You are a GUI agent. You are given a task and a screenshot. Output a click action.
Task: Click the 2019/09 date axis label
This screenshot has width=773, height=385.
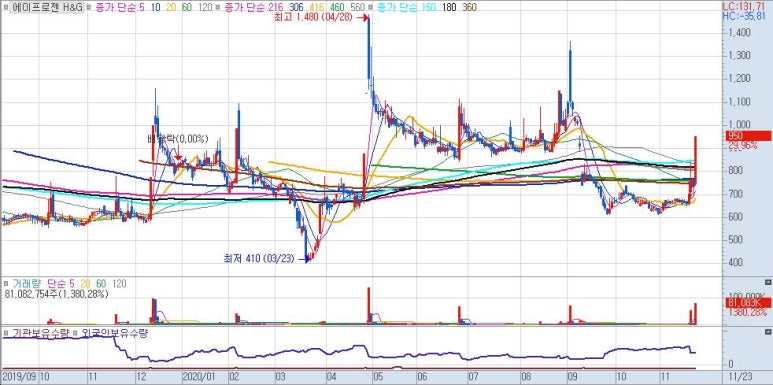click(x=18, y=377)
